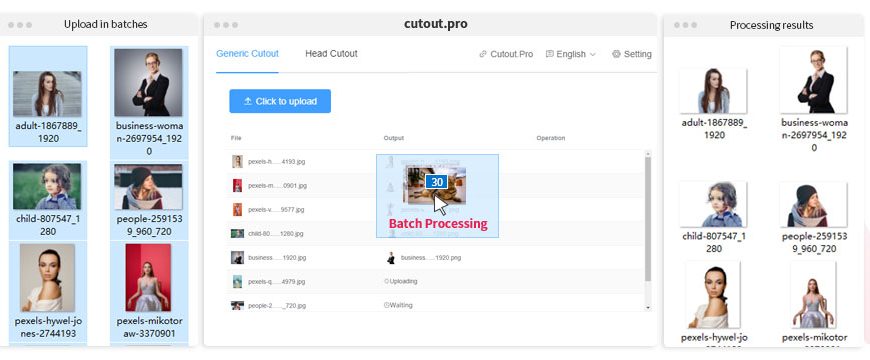Screen dimensions: 870x360
Task: Click adult-1867889_1920 label in Upload in batches window
Action: click(x=48, y=132)
